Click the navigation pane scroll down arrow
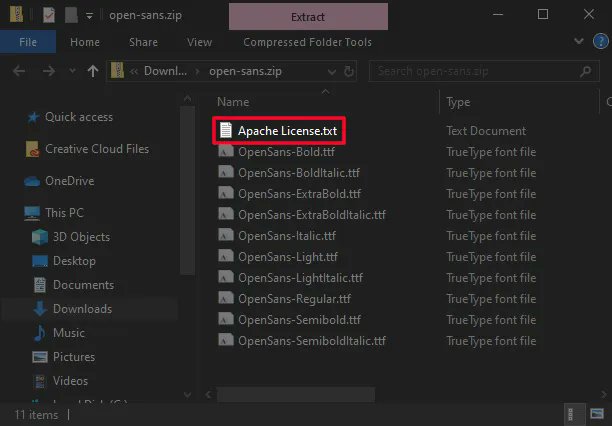 tap(188, 394)
